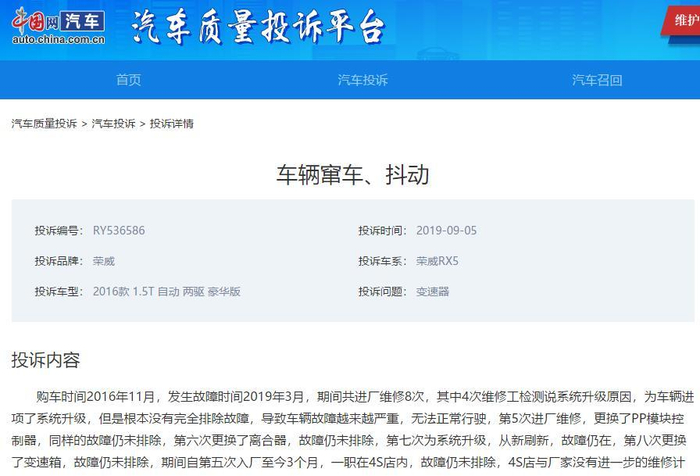The image size is (700, 476).
Task: Click the 中国网汽车 logo
Action: (x=58, y=26)
